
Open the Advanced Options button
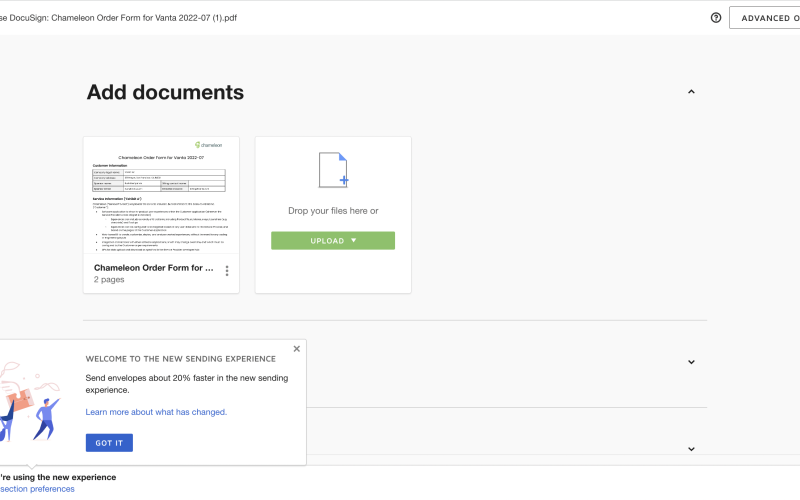pos(765,18)
